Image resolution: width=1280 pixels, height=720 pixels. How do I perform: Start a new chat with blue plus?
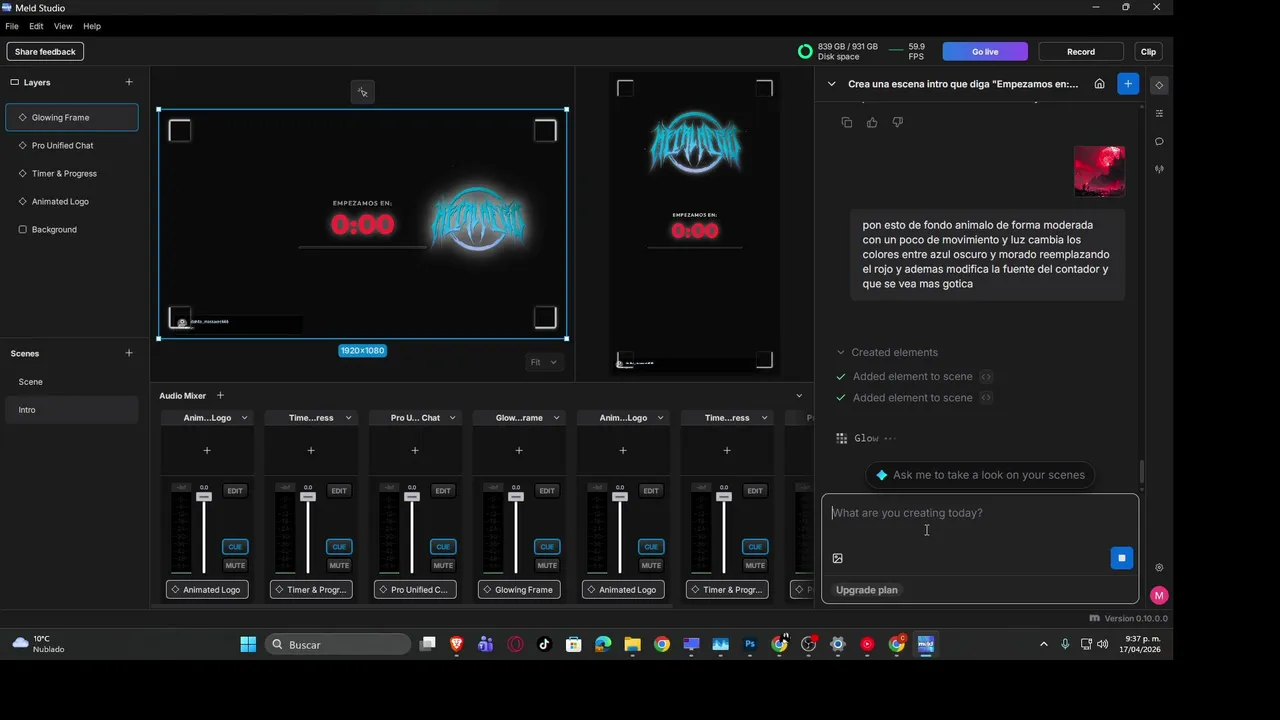click(x=1128, y=84)
